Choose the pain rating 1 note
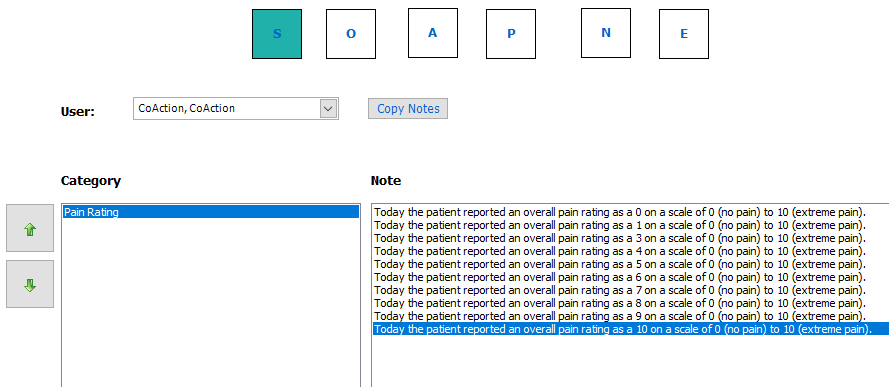889x387 pixels. pyautogui.click(x=620, y=225)
